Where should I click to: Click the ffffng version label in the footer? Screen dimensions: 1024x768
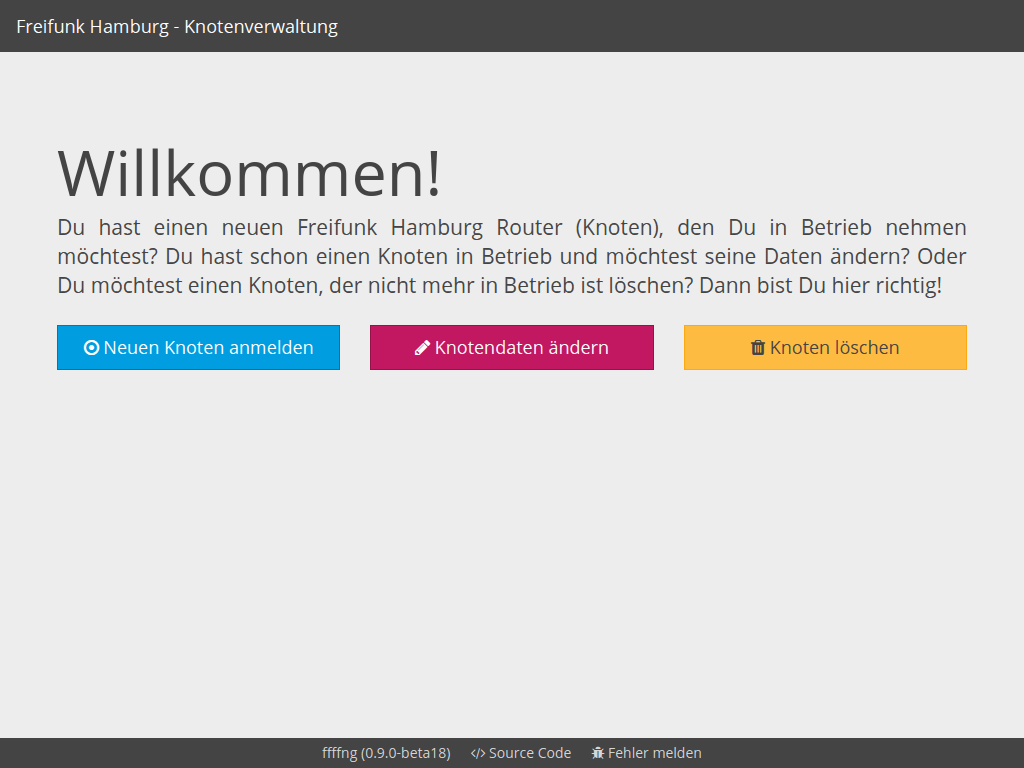(x=384, y=753)
